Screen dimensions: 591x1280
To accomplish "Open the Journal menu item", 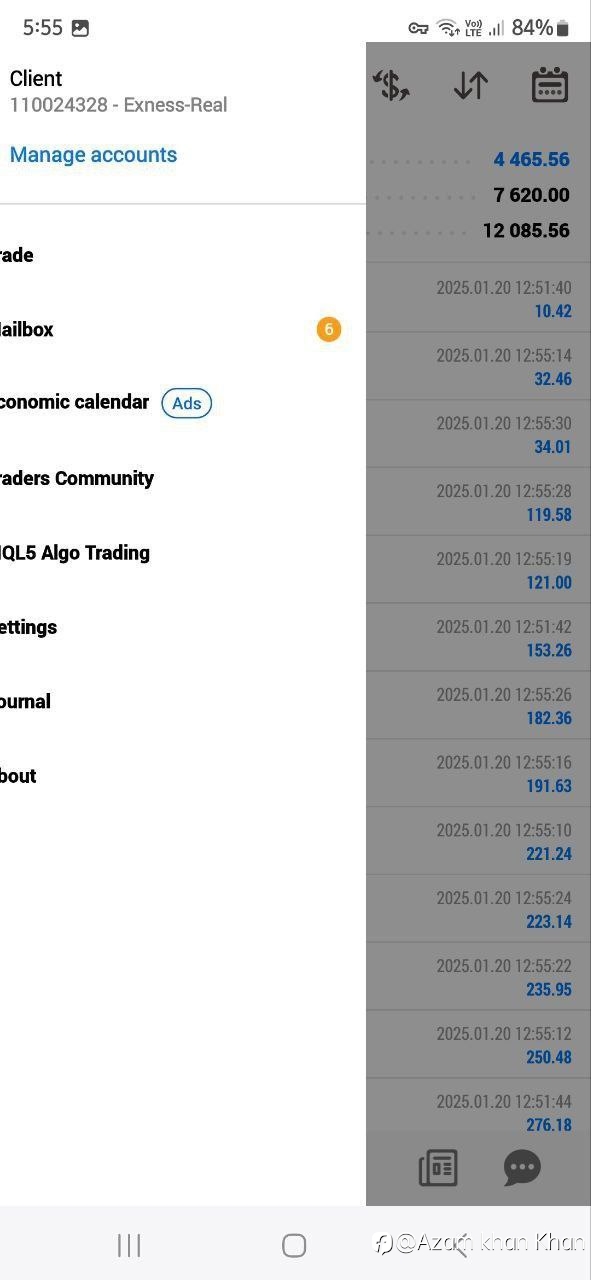I will [x=183, y=701].
